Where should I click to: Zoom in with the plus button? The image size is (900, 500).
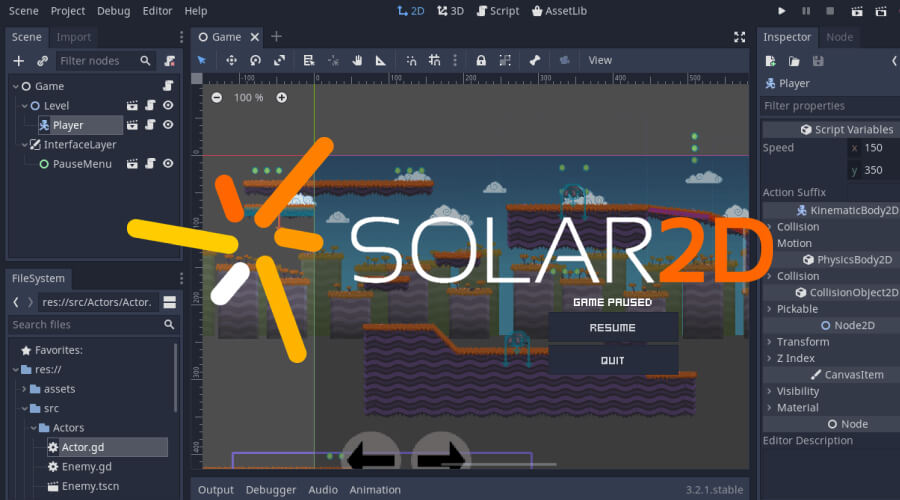(x=281, y=98)
